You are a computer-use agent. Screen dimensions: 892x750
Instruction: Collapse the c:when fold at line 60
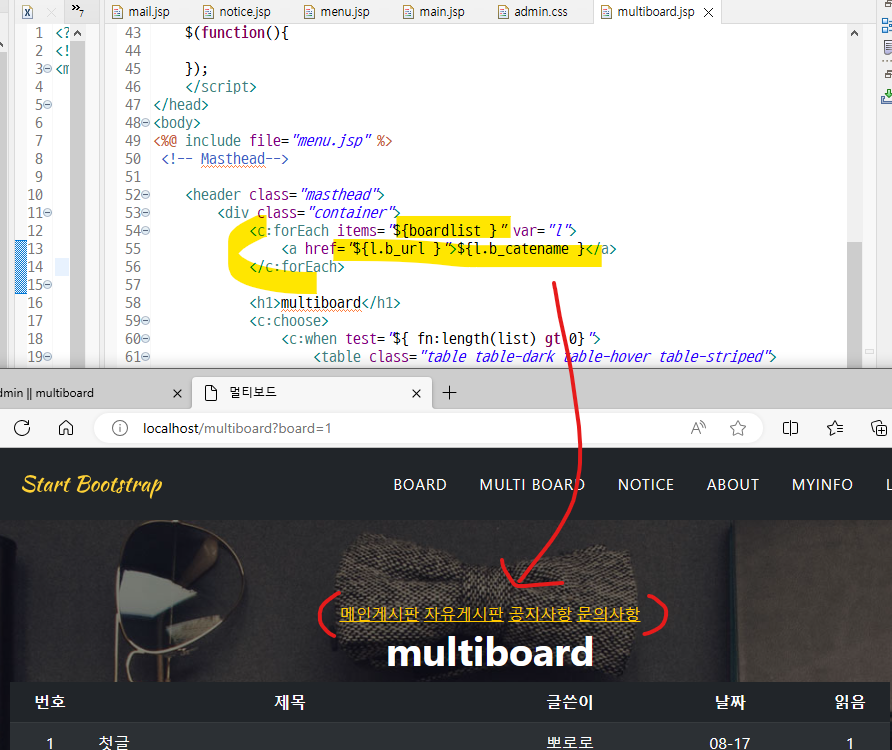pyautogui.click(x=146, y=339)
